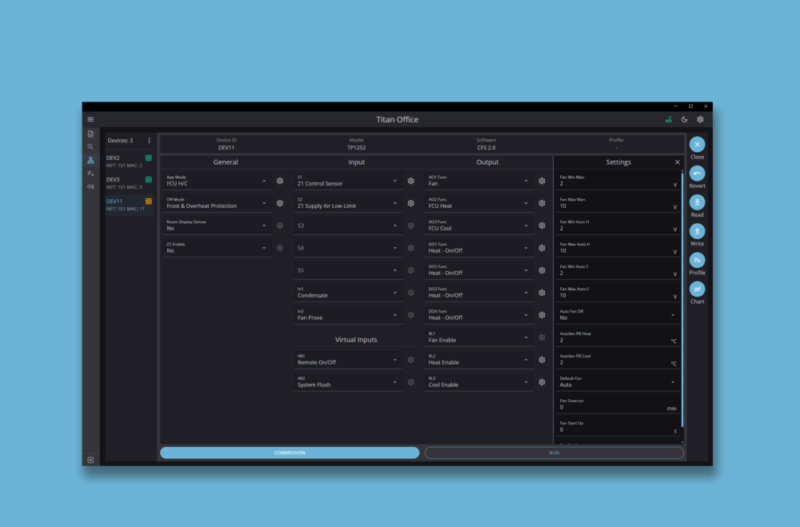Select device DEV2 in the device list
The width and height of the screenshot is (800, 527).
(x=129, y=161)
